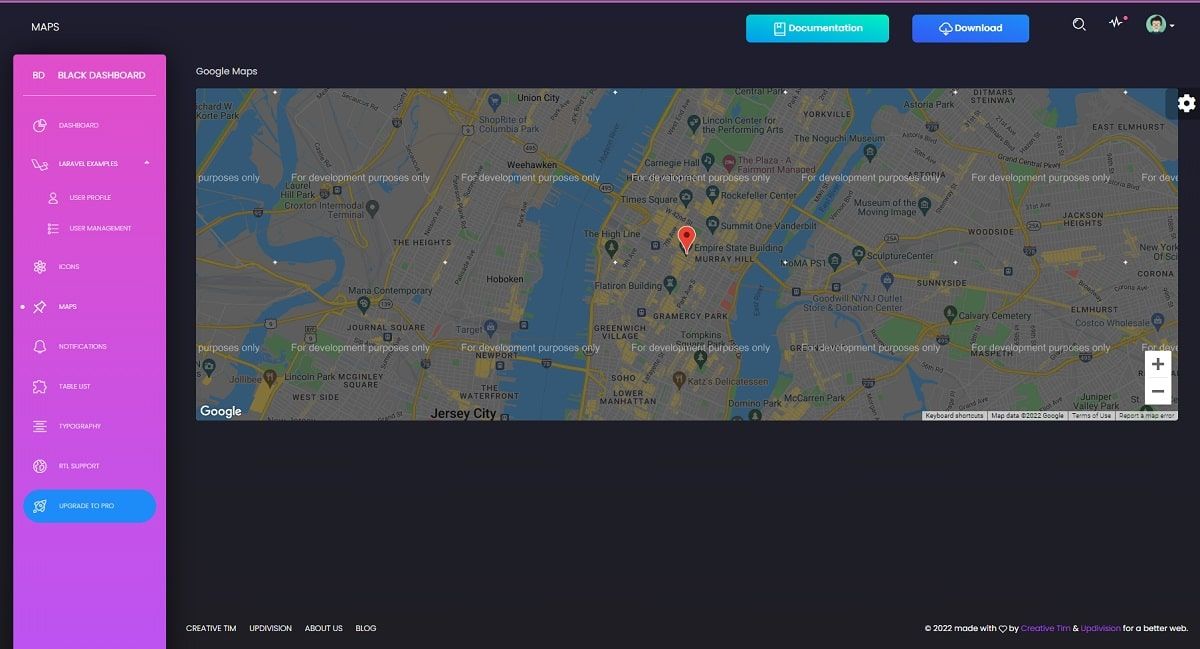Image resolution: width=1200 pixels, height=649 pixels.
Task: Click the Times Square map marker
Action: coord(686,197)
